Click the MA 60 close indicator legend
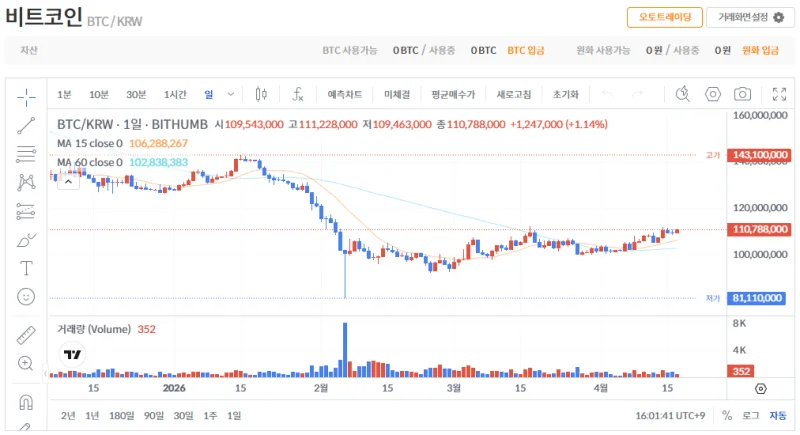 coord(90,162)
